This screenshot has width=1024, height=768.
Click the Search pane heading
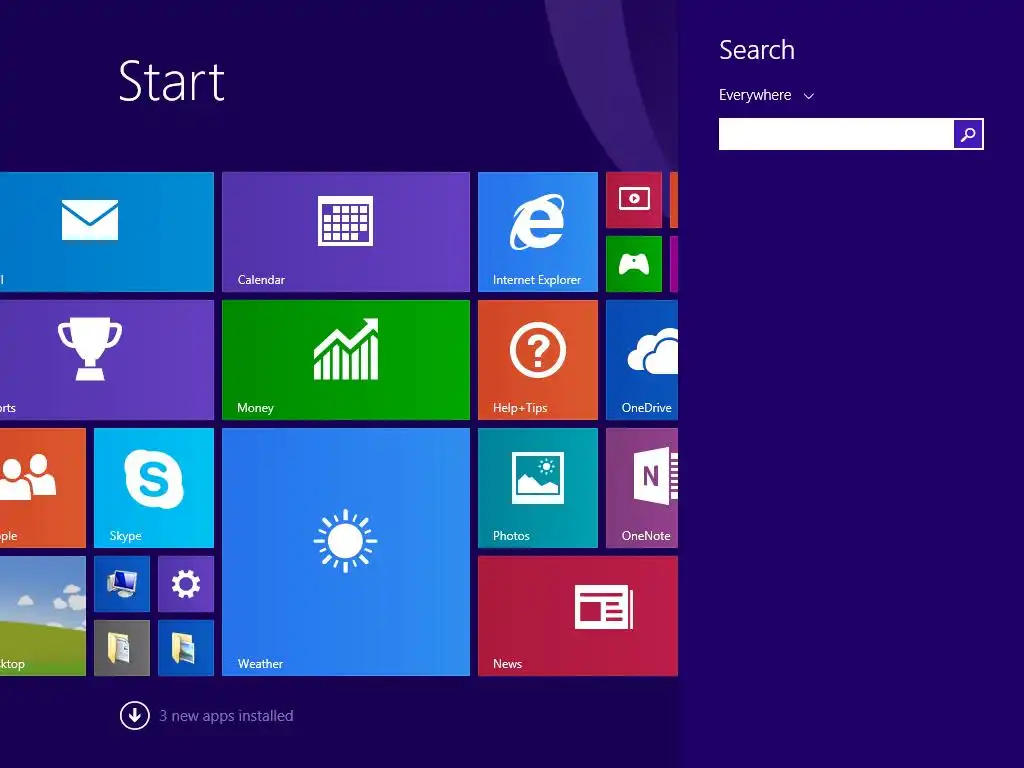(757, 50)
